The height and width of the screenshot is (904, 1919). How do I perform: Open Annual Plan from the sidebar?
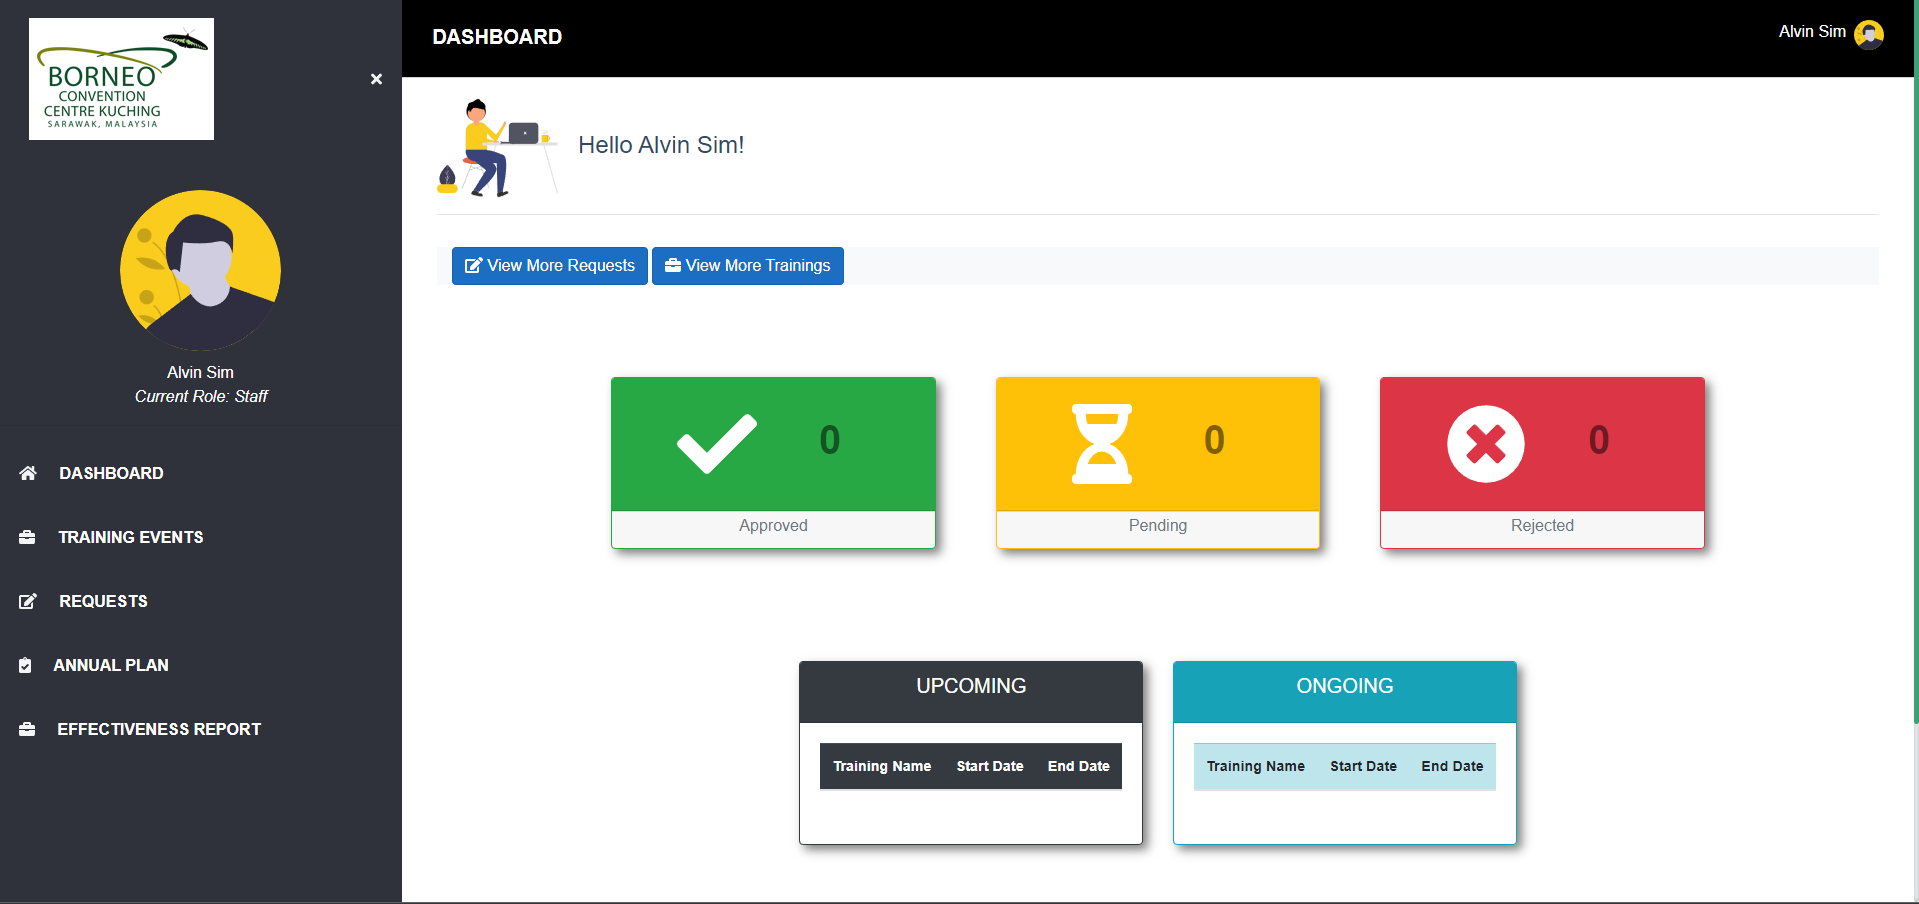point(110,665)
